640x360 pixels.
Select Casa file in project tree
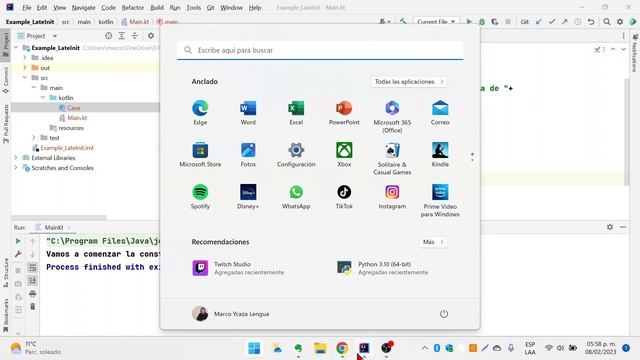coord(73,108)
